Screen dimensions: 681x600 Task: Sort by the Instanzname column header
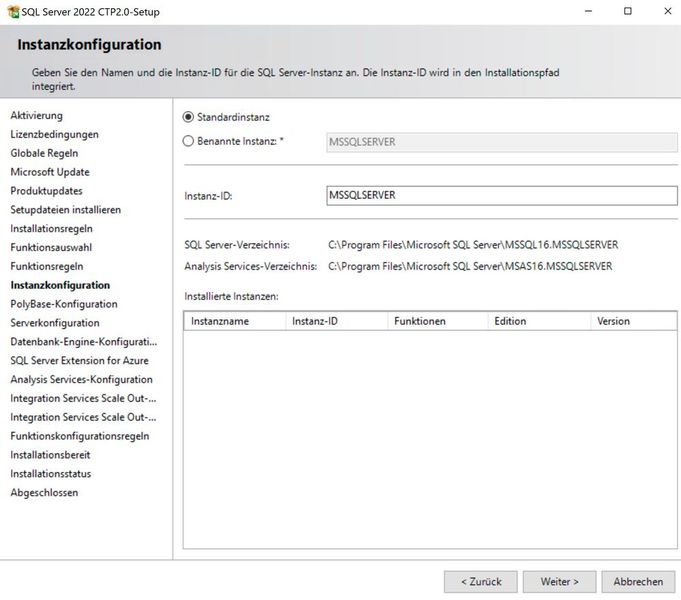[x=235, y=321]
